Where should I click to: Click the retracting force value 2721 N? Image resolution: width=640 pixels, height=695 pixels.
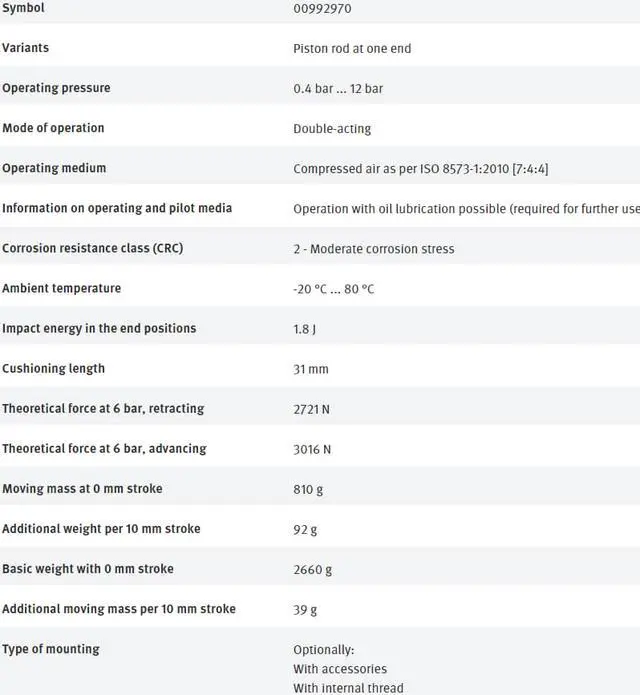[x=312, y=409]
